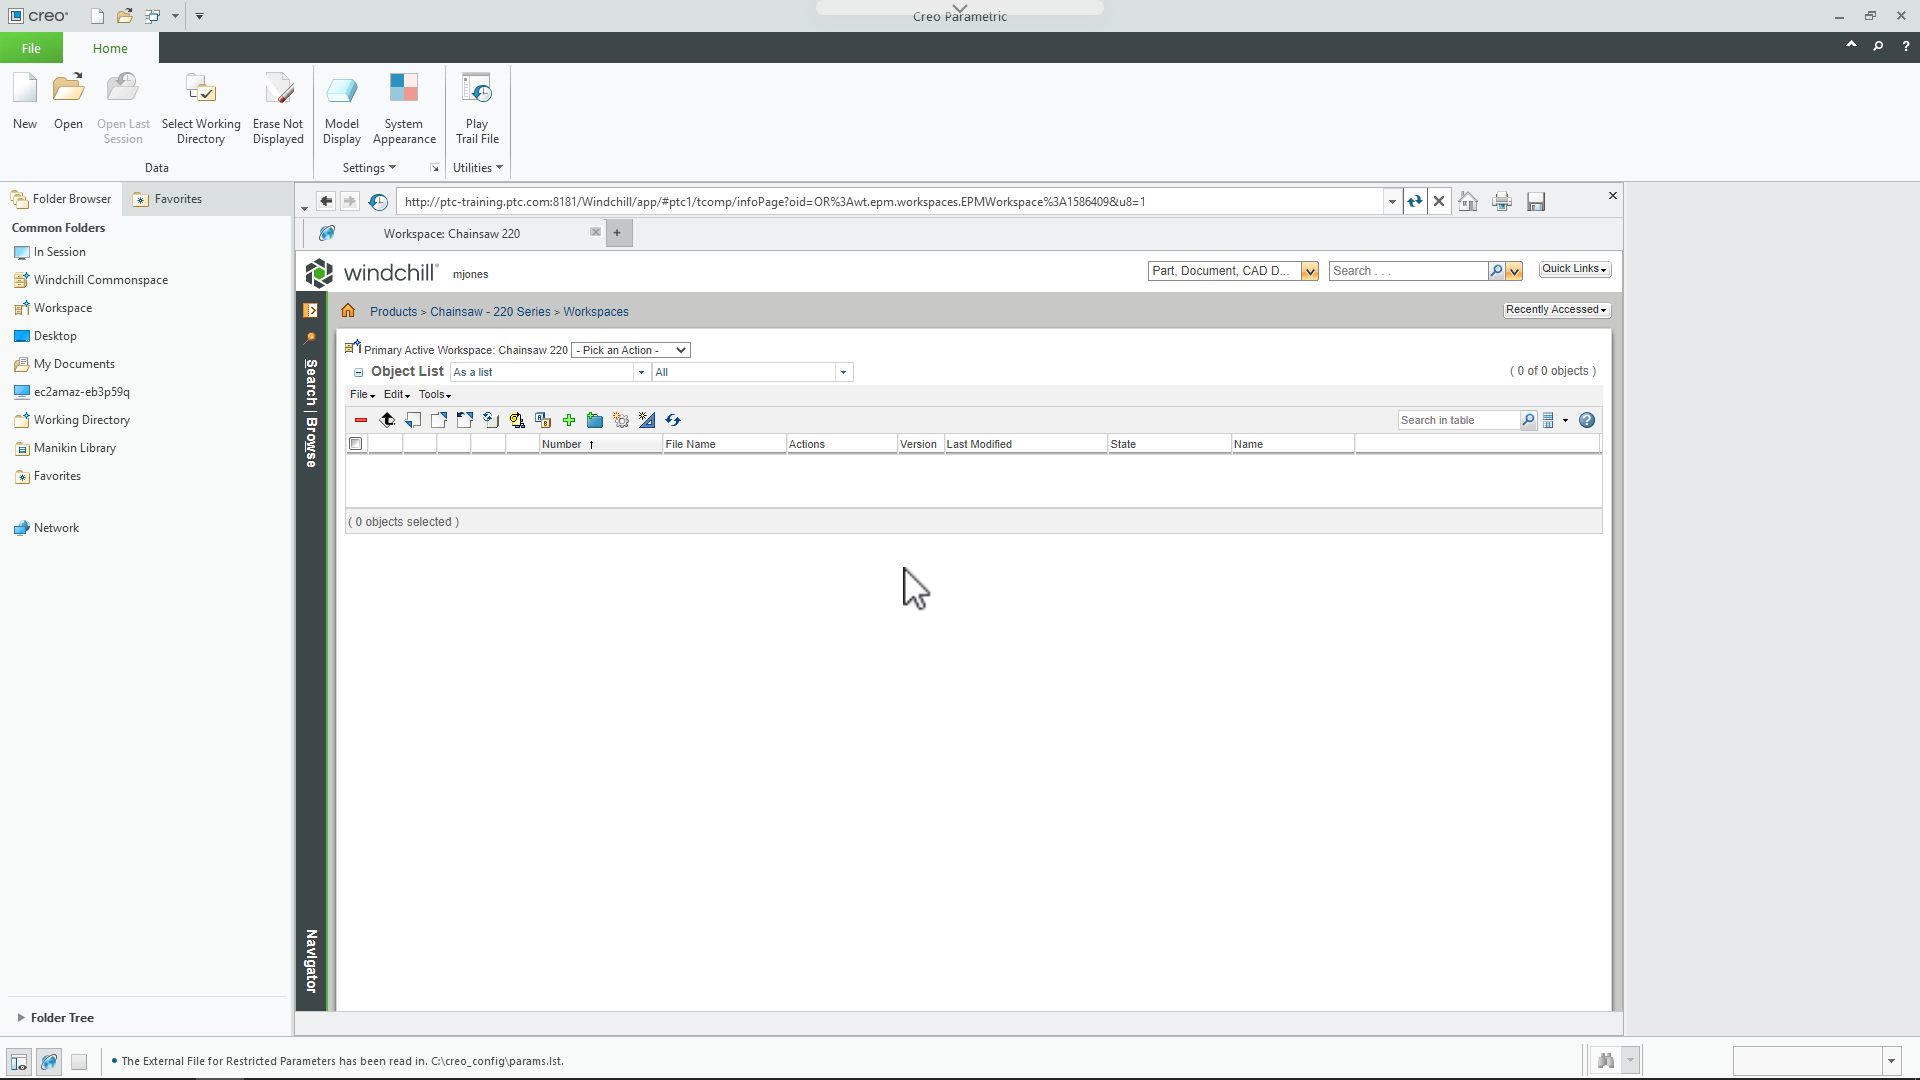
Task: Open the Tools menu in the Object List
Action: 434,394
